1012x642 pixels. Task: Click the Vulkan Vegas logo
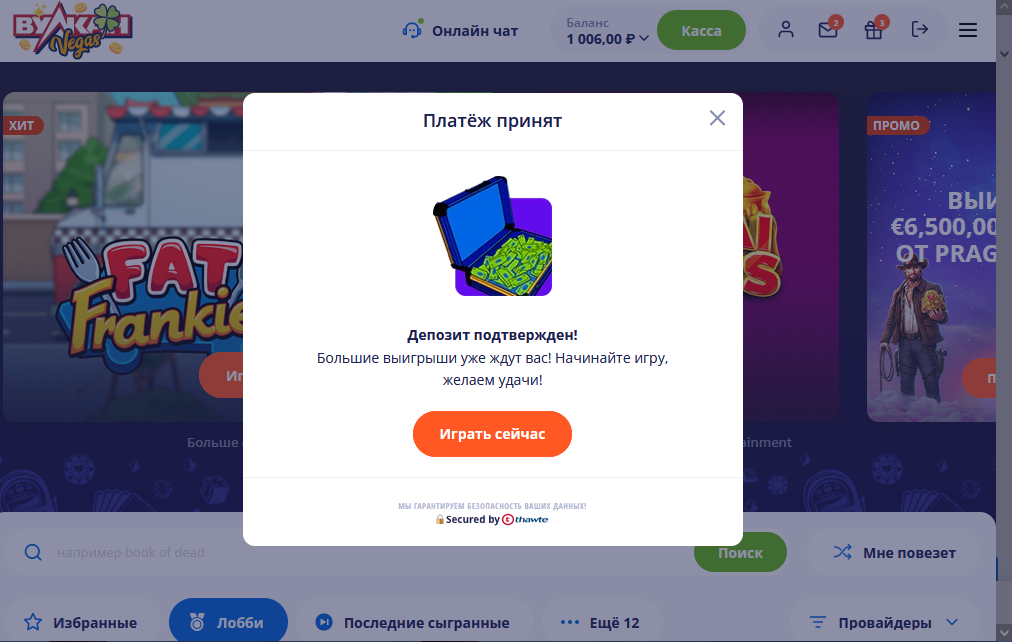72,30
